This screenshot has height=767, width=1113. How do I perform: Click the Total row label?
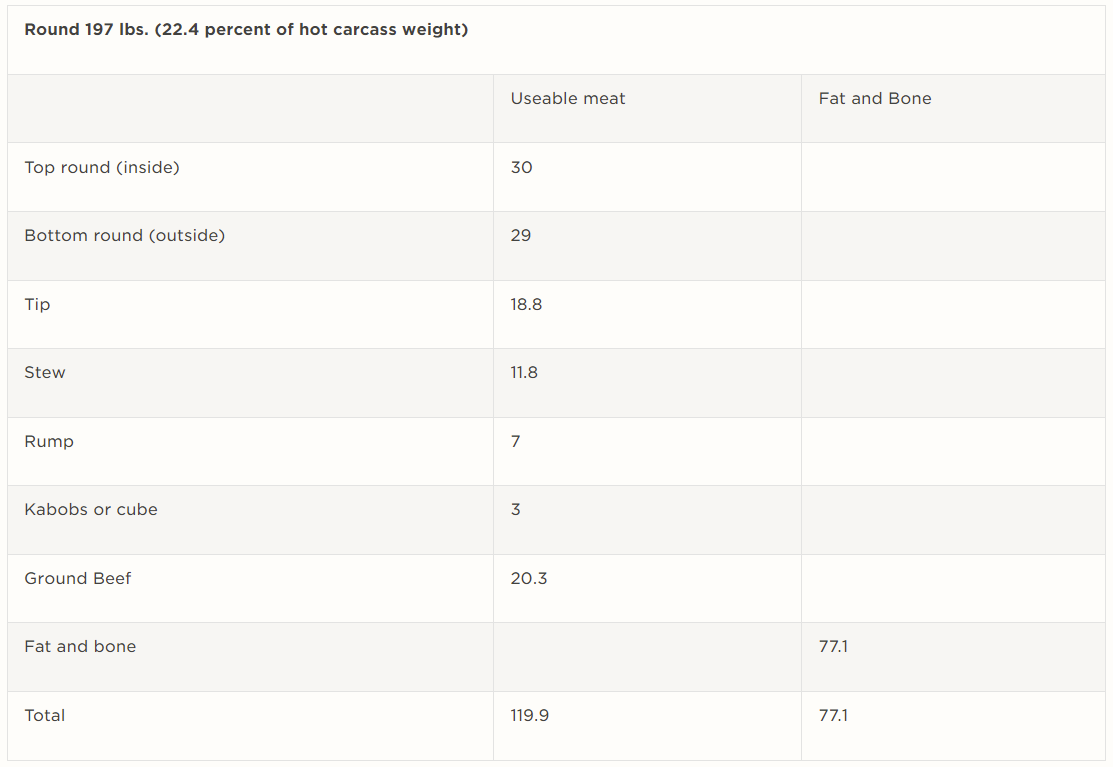[x=45, y=716]
